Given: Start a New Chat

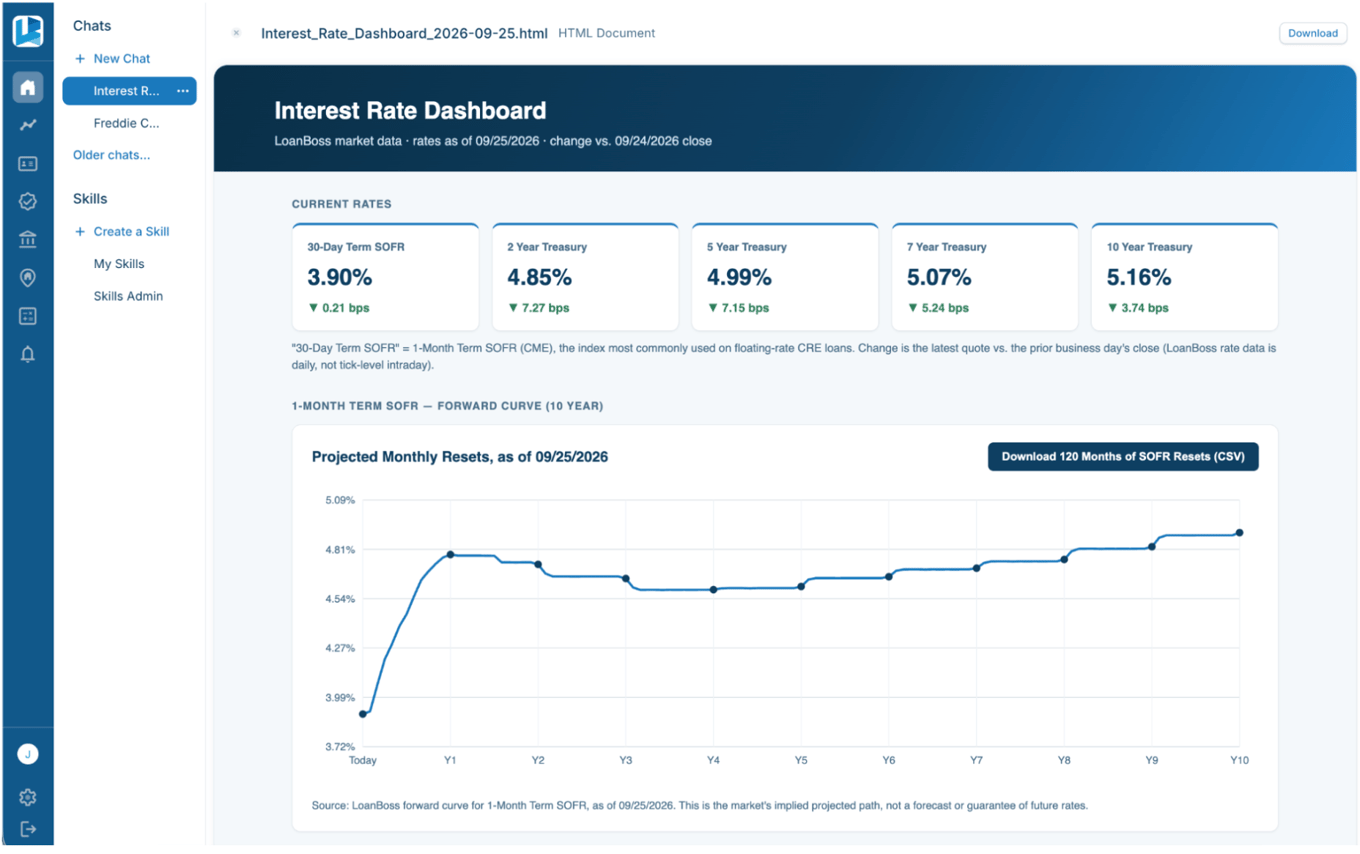Looking at the screenshot, I should pos(113,59).
